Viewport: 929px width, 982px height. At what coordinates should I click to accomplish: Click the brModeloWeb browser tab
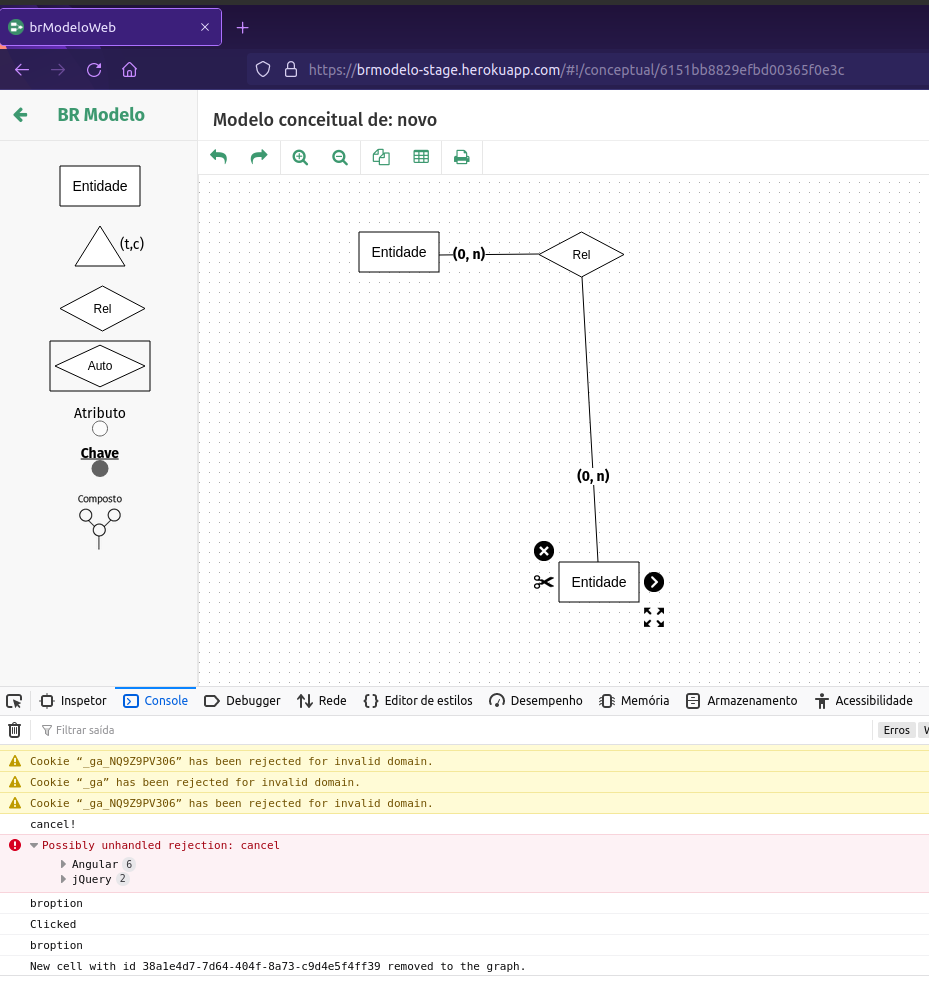pyautogui.click(x=111, y=27)
